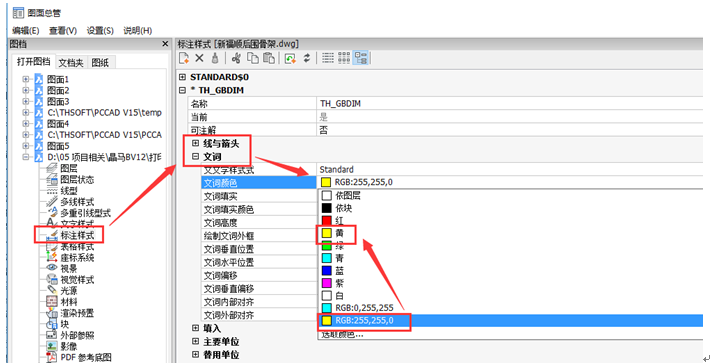Click the paste clipboard icon
The height and width of the screenshot is (364, 718).
(x=269, y=58)
